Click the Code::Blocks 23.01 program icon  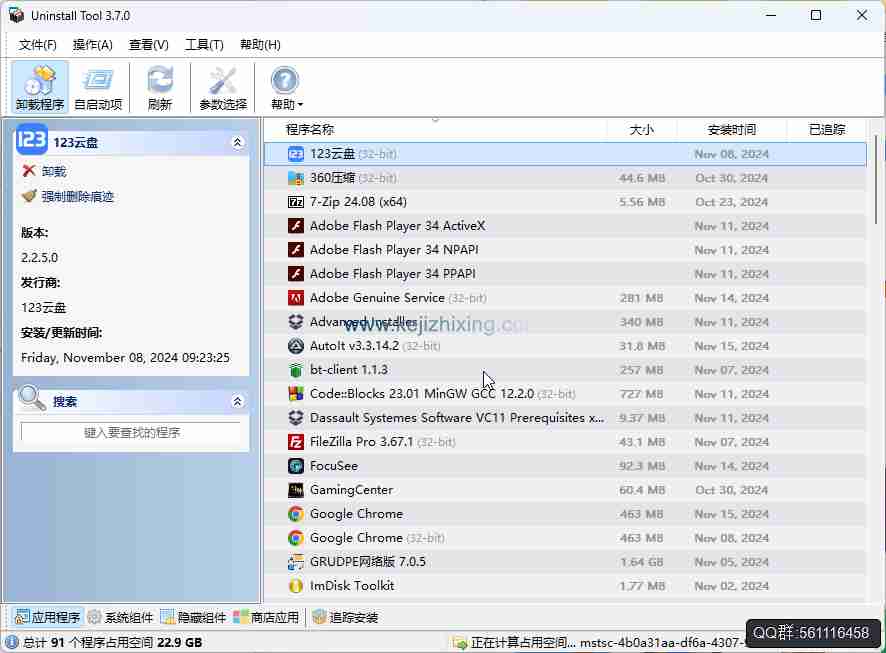(296, 394)
